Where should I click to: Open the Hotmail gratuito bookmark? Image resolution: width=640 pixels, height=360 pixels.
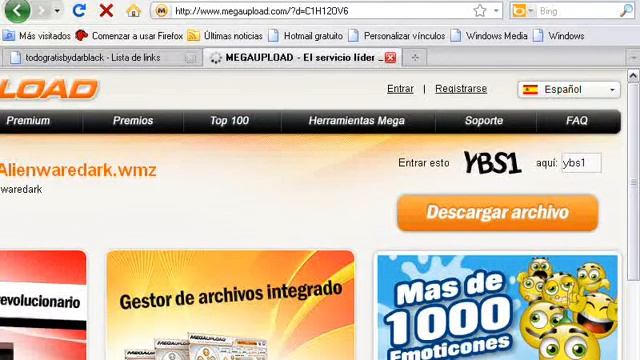[306, 36]
